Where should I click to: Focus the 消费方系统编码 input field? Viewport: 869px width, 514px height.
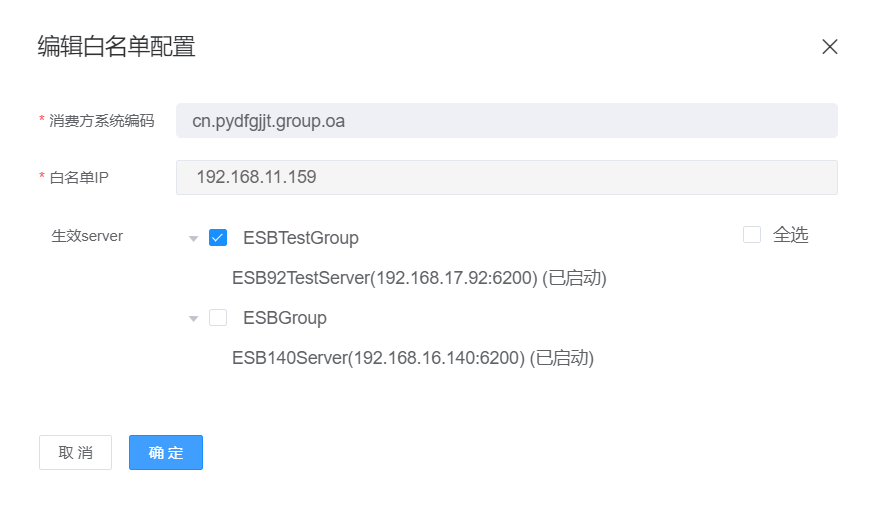pos(507,120)
